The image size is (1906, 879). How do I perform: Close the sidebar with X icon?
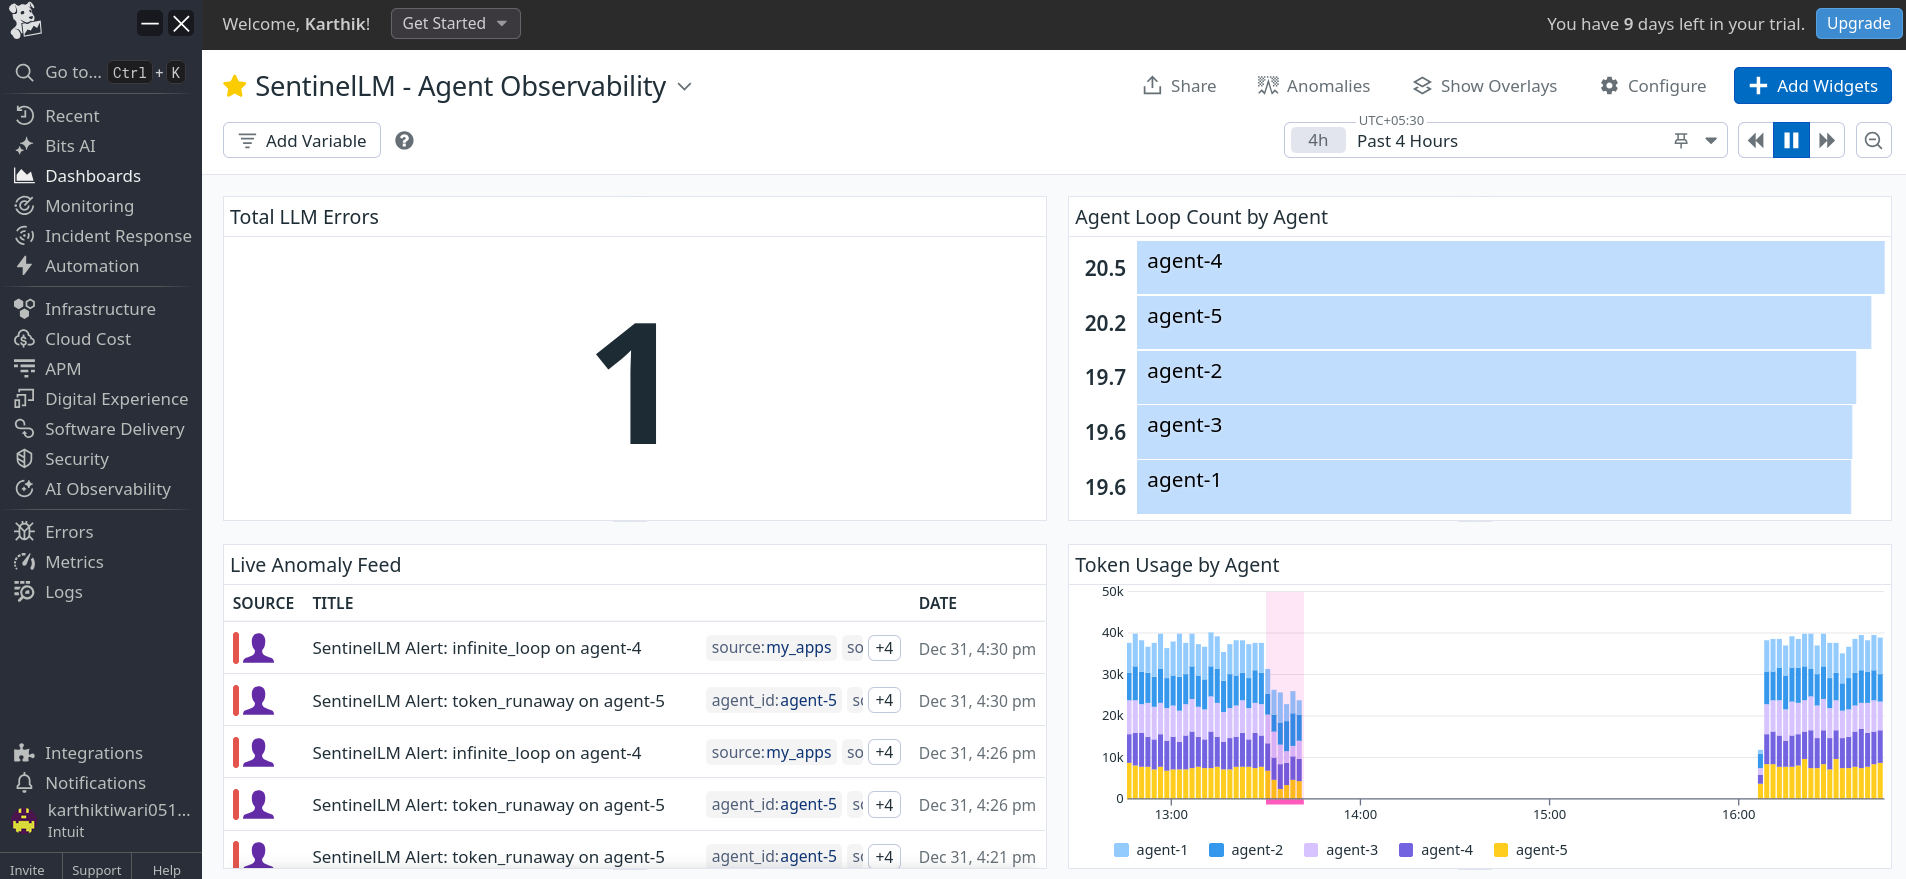(181, 23)
